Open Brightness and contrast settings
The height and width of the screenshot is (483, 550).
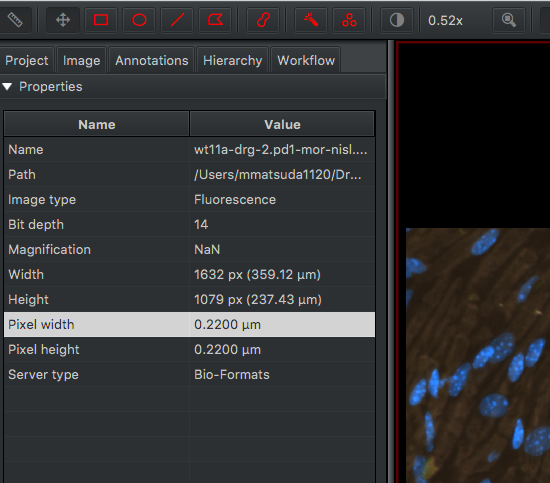click(397, 20)
